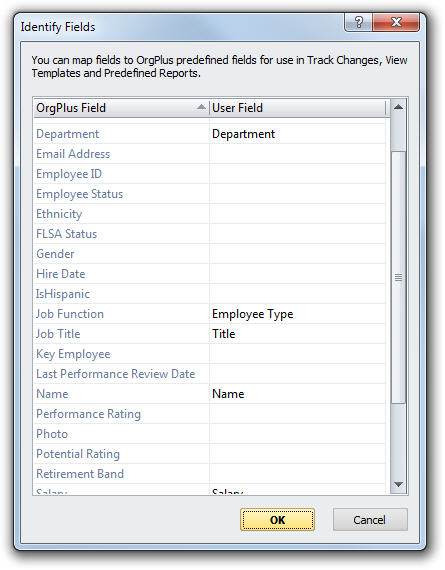Select the Hire Date row
The width and height of the screenshot is (445, 570).
(x=209, y=274)
